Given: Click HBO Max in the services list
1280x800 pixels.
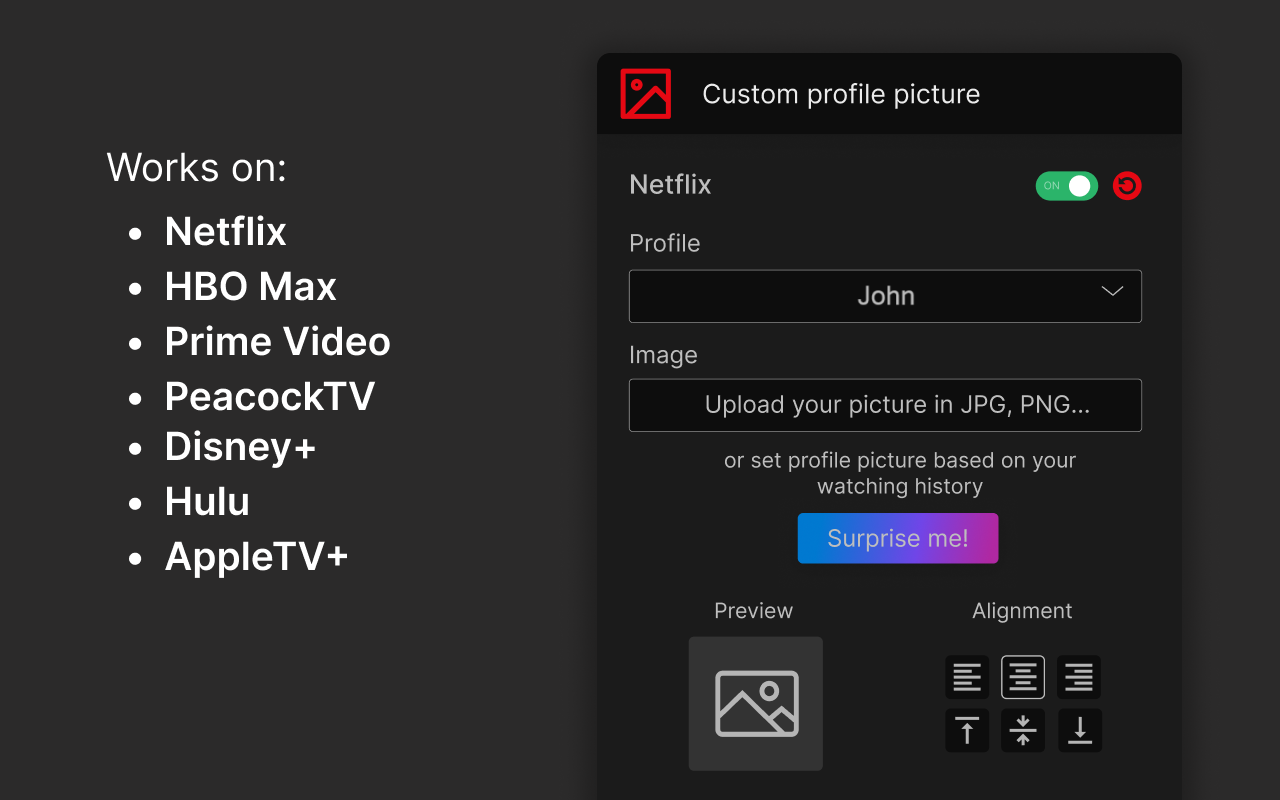Looking at the screenshot, I should (x=250, y=286).
